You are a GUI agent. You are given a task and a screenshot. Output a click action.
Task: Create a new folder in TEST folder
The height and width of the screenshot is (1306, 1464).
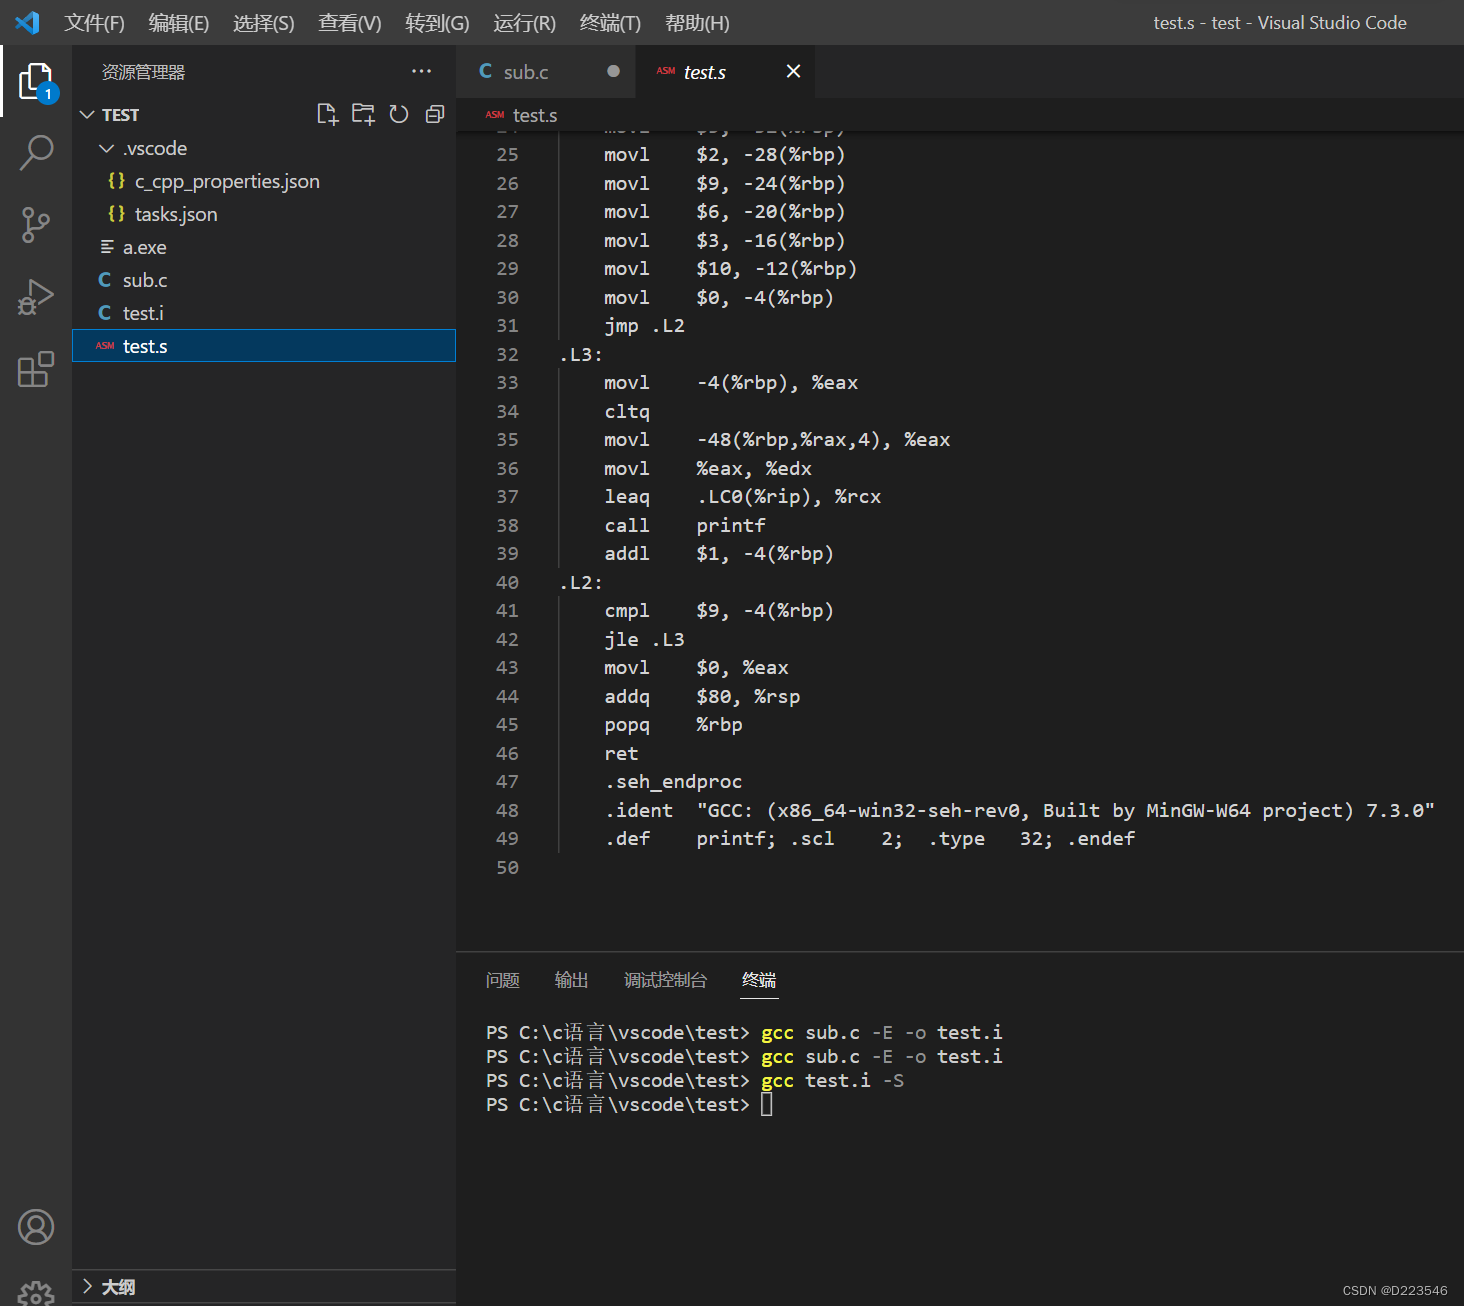[x=363, y=114]
